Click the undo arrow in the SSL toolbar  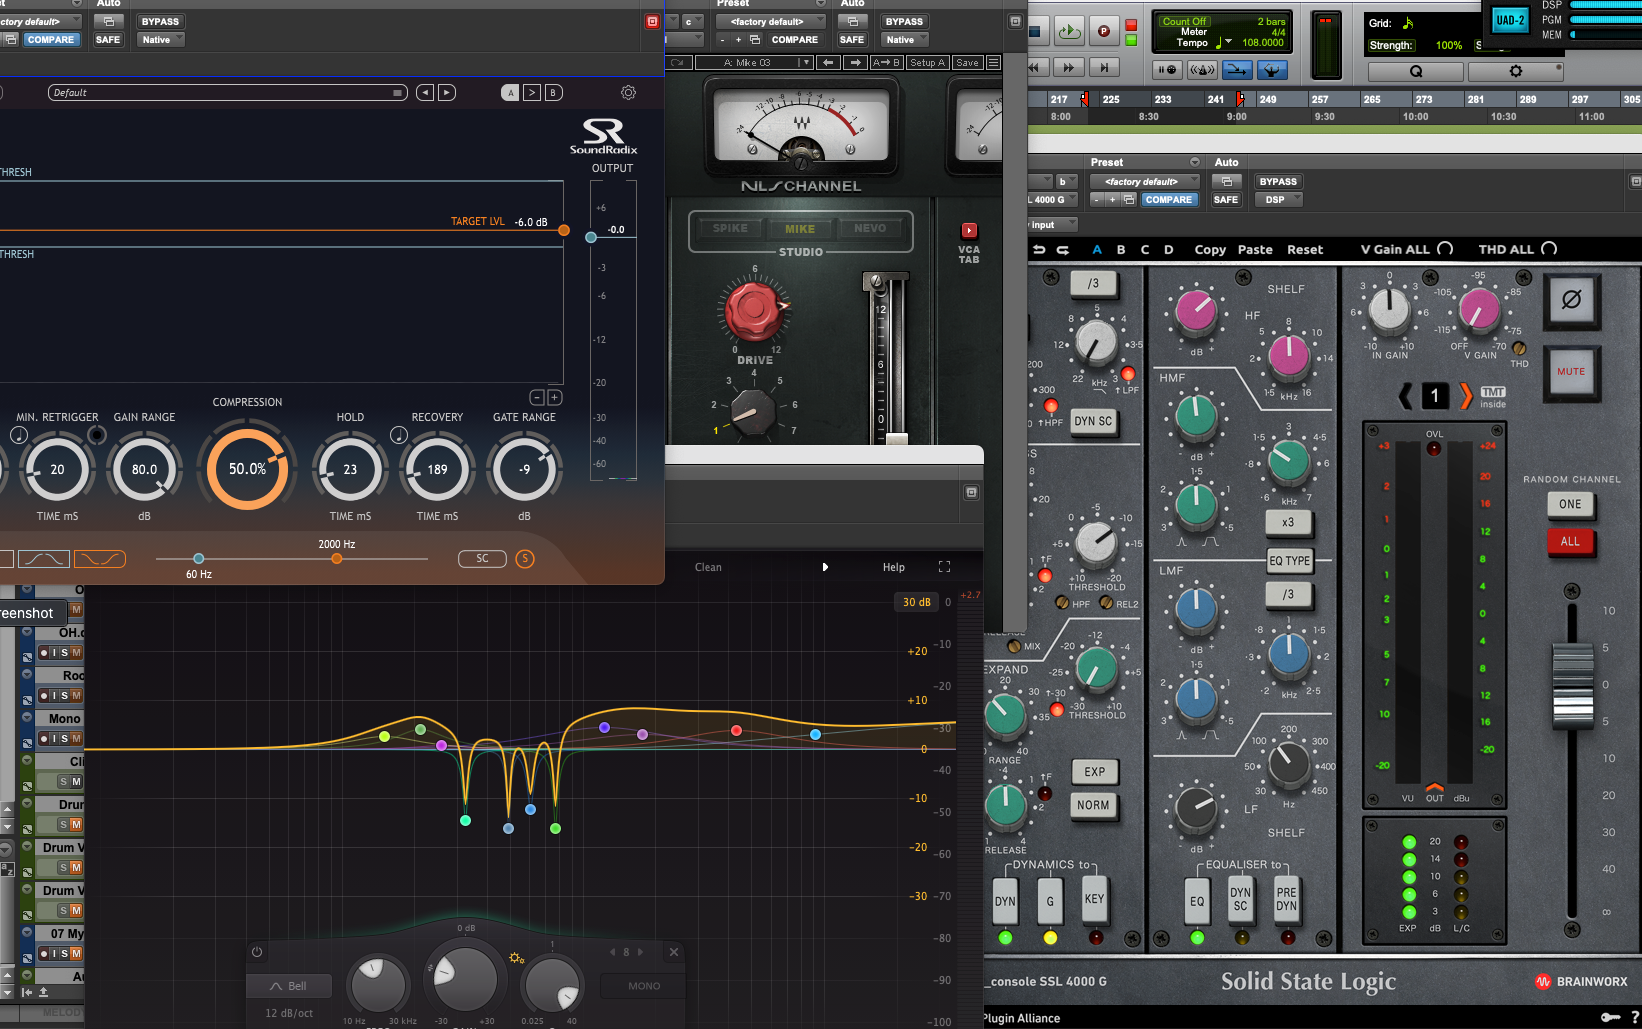1039,250
